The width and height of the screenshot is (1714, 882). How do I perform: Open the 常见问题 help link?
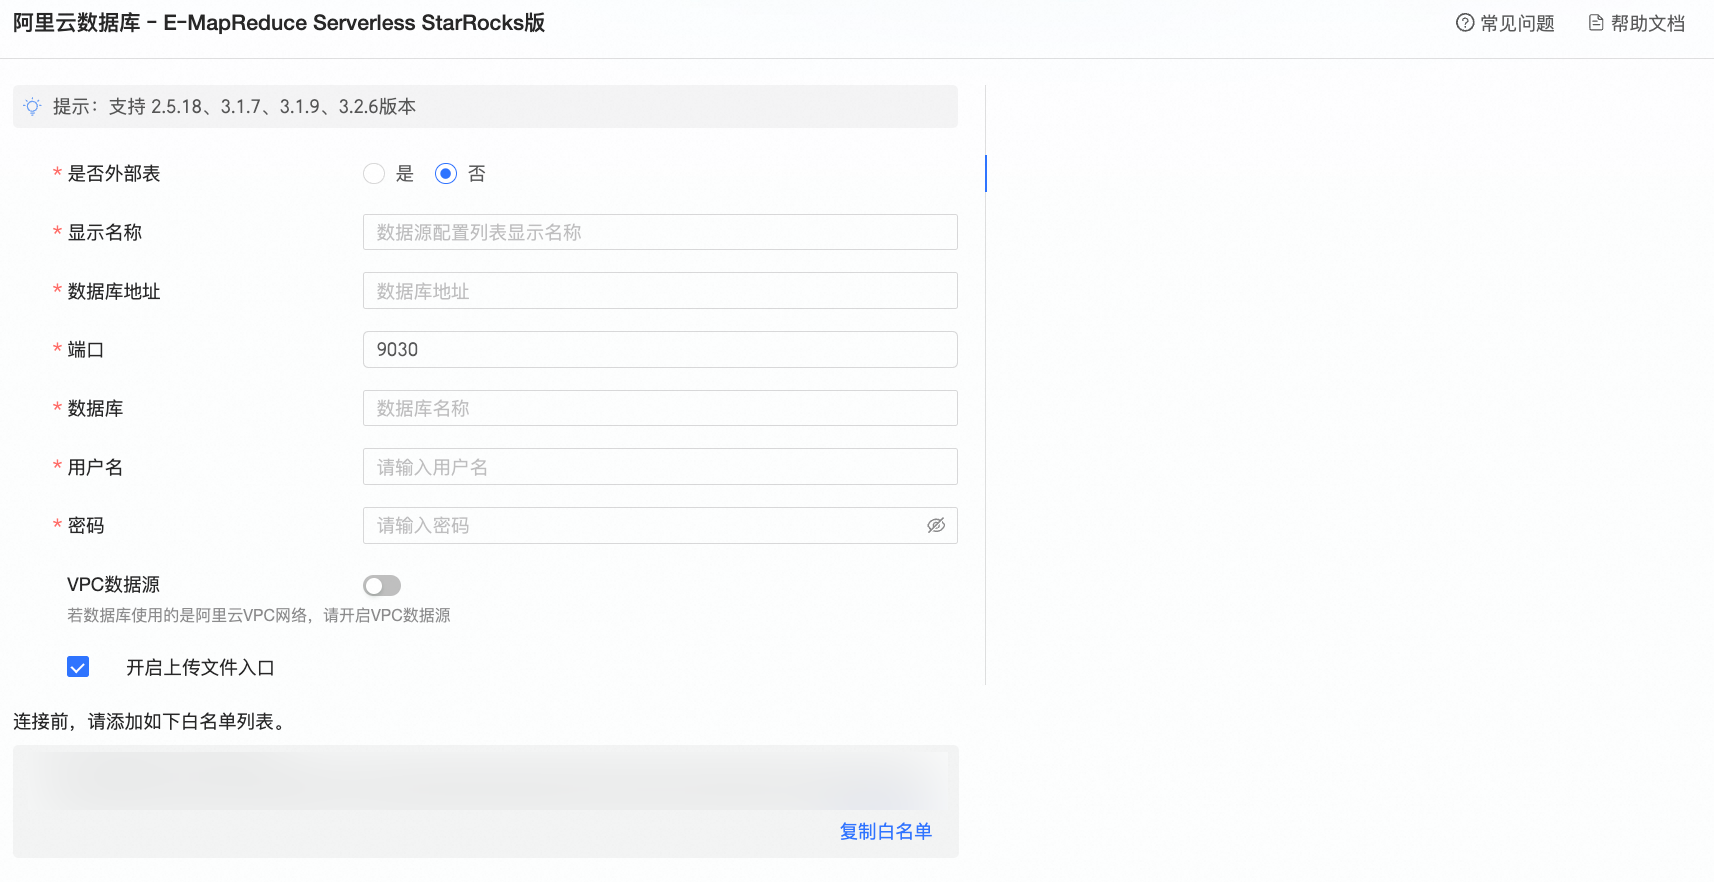point(1505,23)
